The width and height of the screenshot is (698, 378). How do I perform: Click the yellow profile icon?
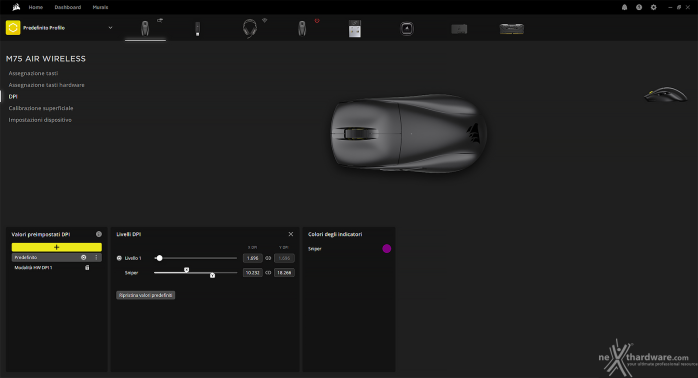(x=13, y=28)
